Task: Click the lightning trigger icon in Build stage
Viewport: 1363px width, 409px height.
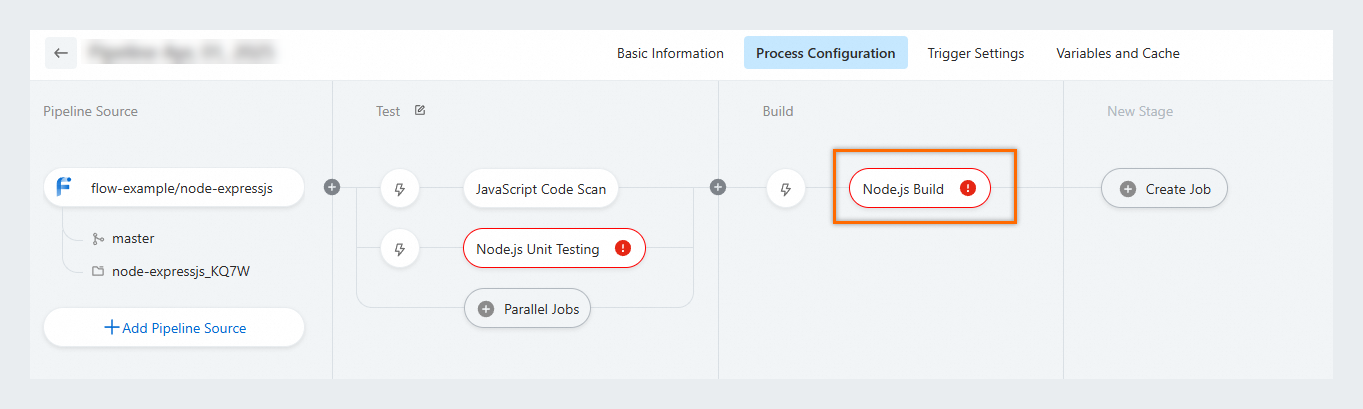Action: [786, 188]
